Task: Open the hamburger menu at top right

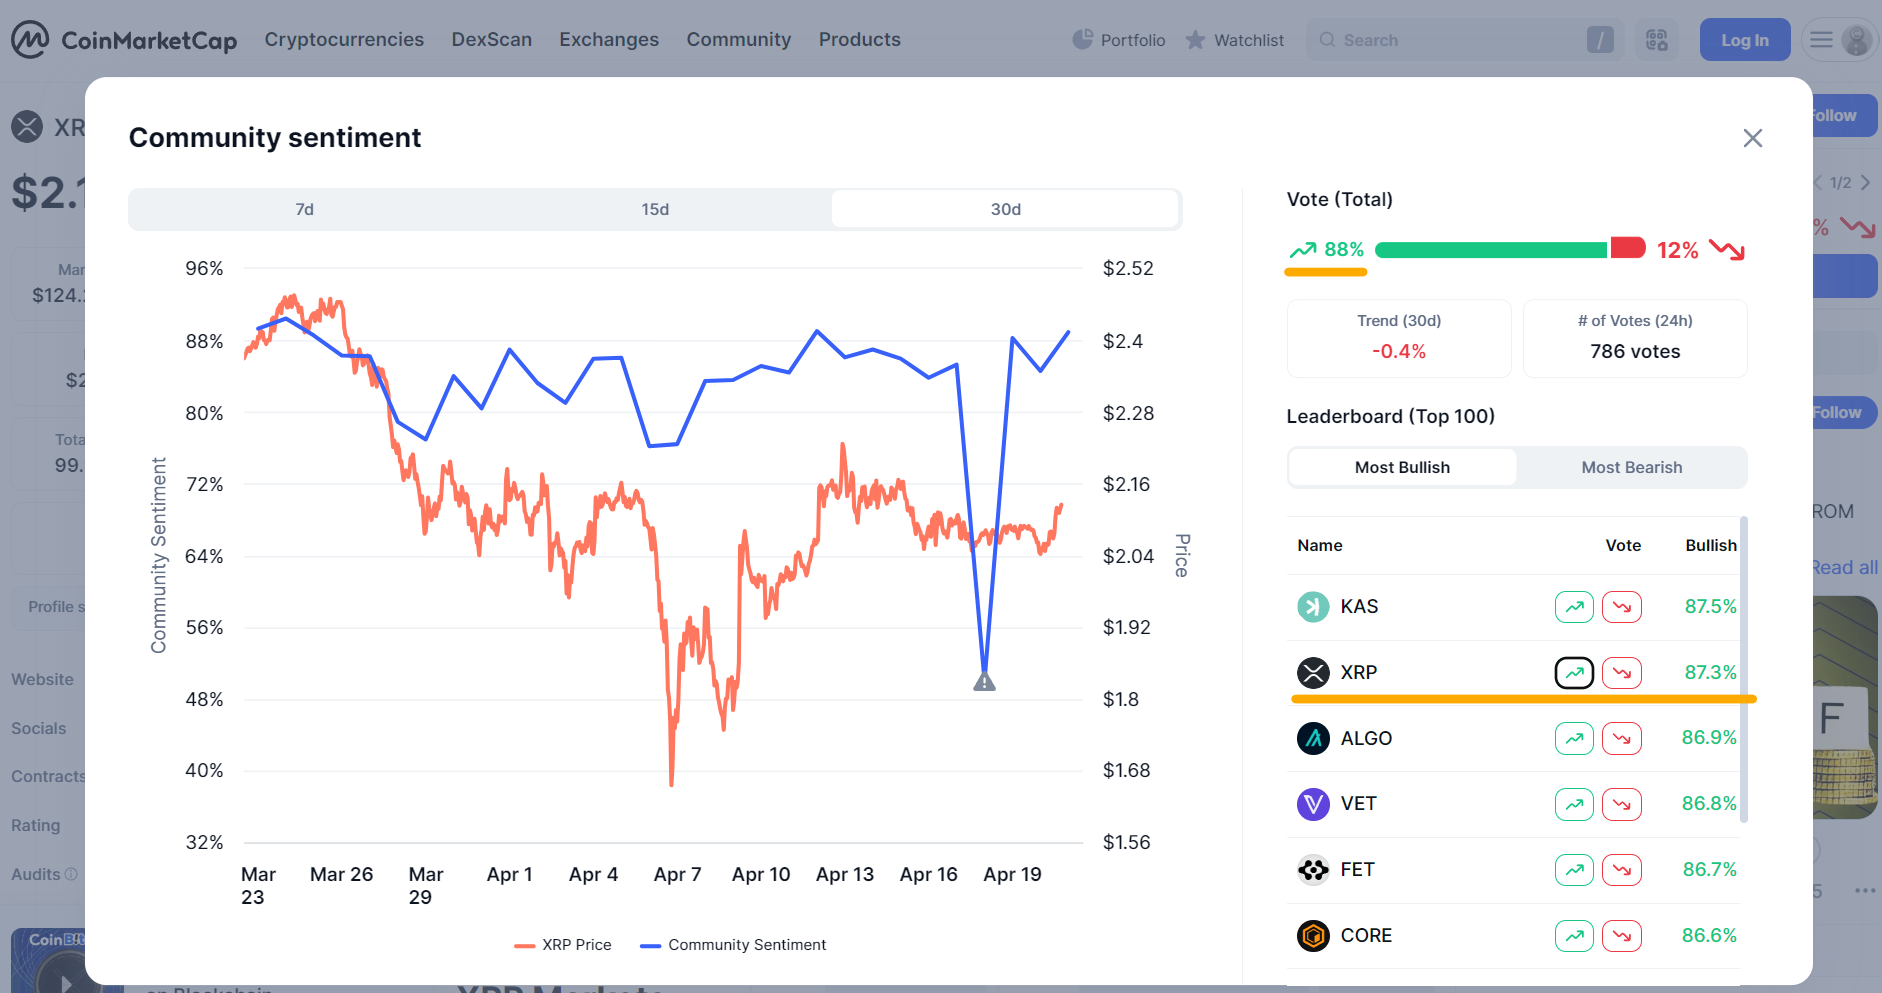Action: (1820, 39)
